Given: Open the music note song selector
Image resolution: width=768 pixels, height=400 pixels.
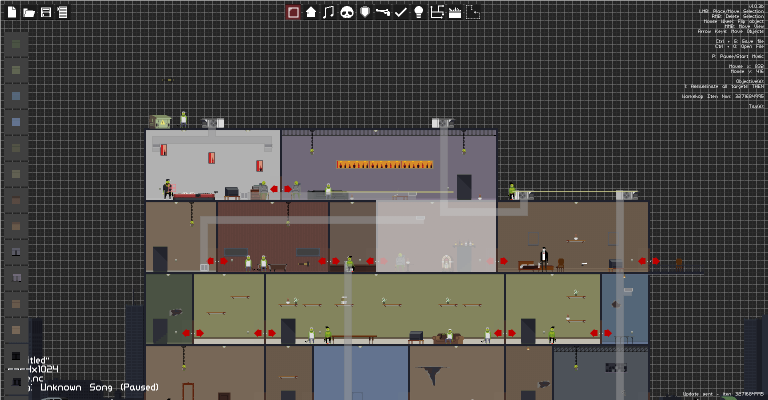Looking at the screenshot, I should click(329, 12).
